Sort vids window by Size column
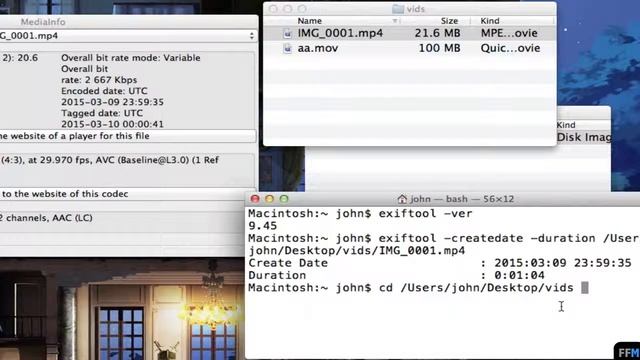Viewport: 640px width, 360px height. pyautogui.click(x=449, y=21)
